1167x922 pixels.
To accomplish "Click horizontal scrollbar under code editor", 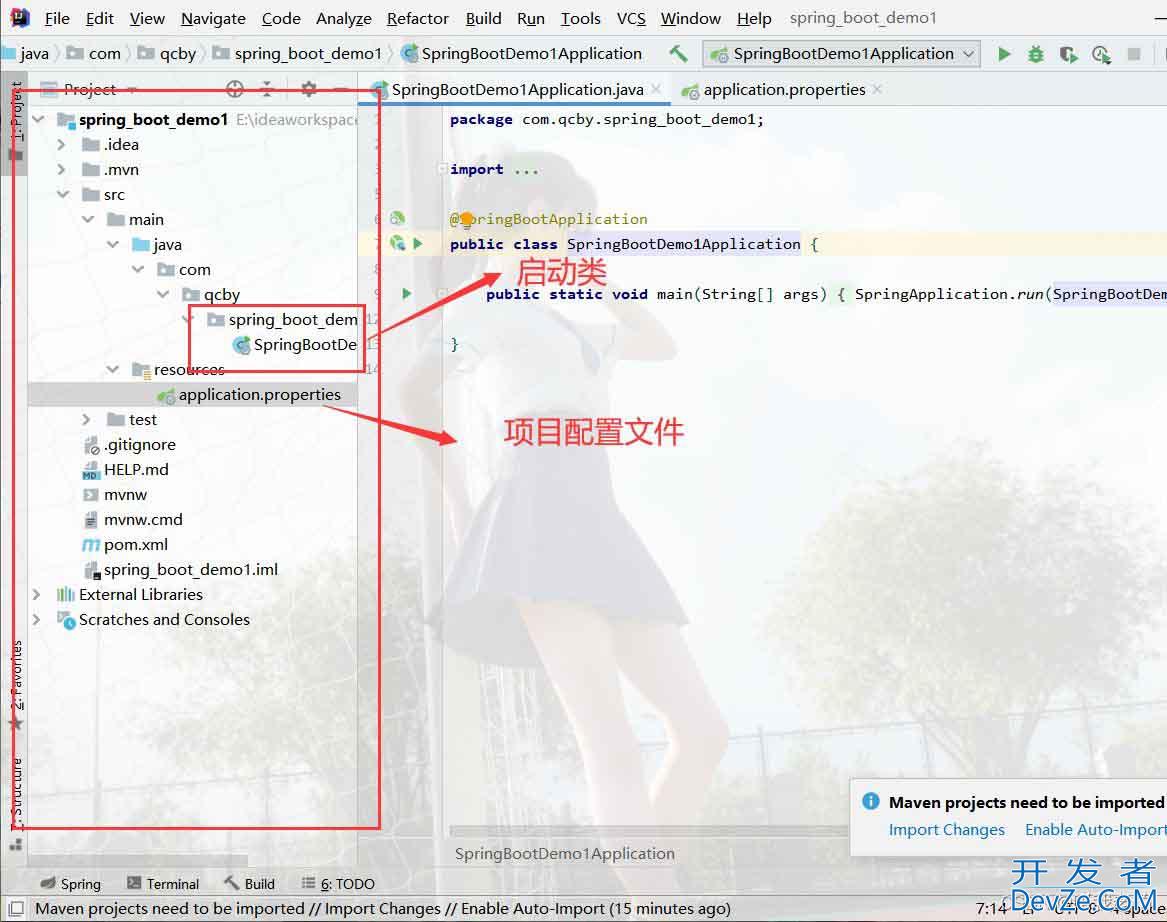I will tap(649, 830).
